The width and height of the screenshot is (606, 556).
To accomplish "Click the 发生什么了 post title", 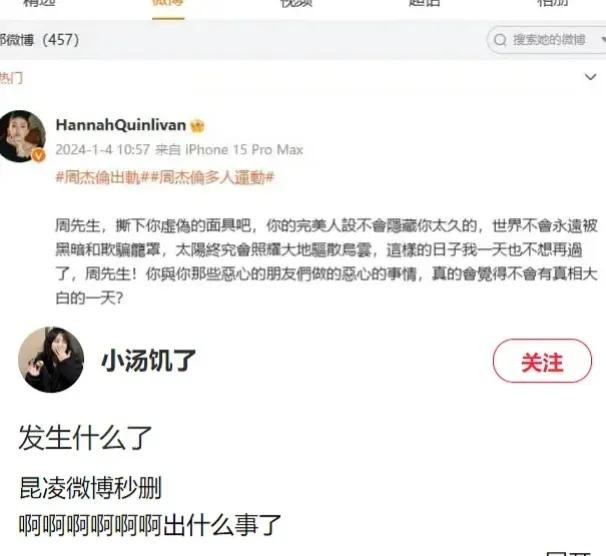I will pyautogui.click(x=85, y=438).
